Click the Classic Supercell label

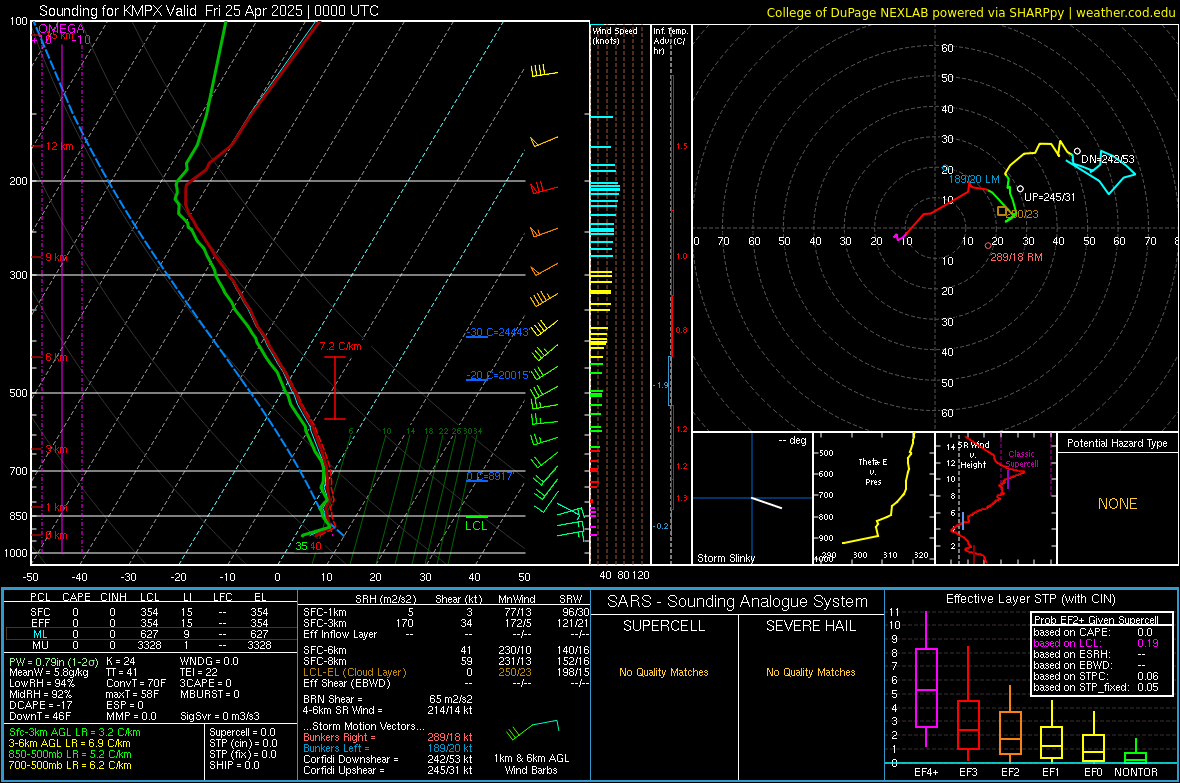[1022, 459]
